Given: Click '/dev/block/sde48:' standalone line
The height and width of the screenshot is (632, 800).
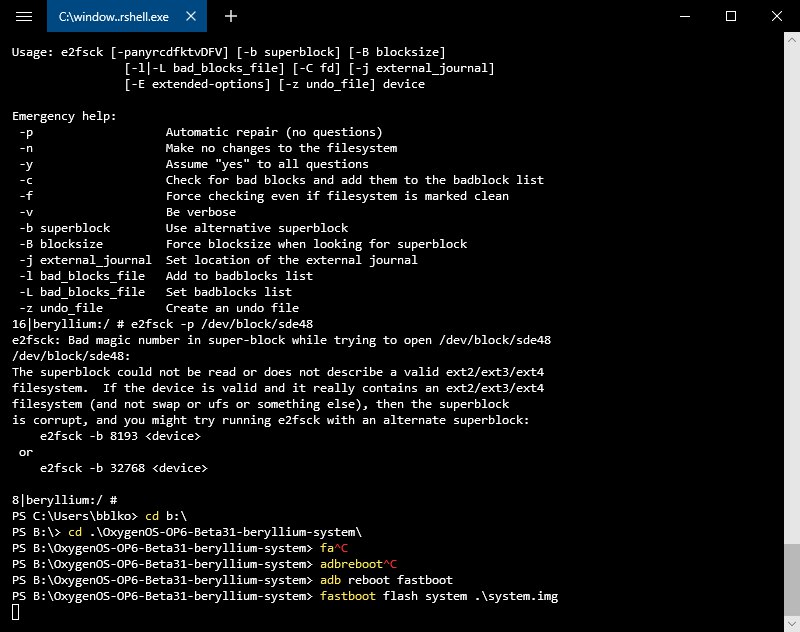Looking at the screenshot, I should pos(71,356).
